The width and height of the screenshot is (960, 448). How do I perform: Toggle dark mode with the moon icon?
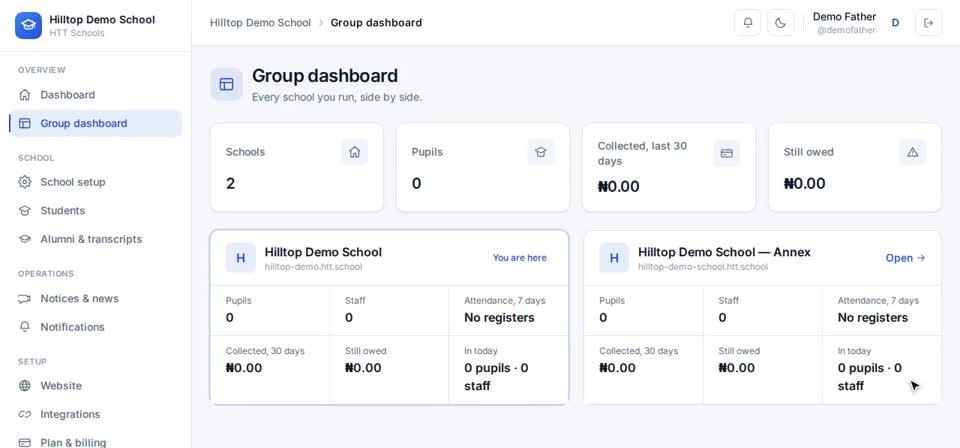[780, 23]
